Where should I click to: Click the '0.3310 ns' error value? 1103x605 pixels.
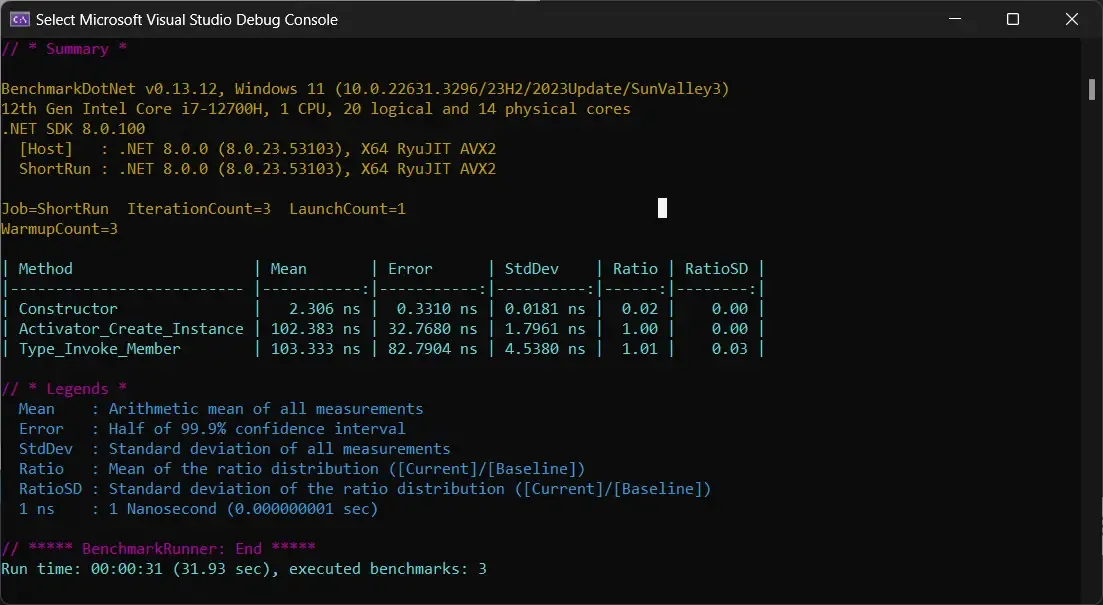(x=437, y=309)
